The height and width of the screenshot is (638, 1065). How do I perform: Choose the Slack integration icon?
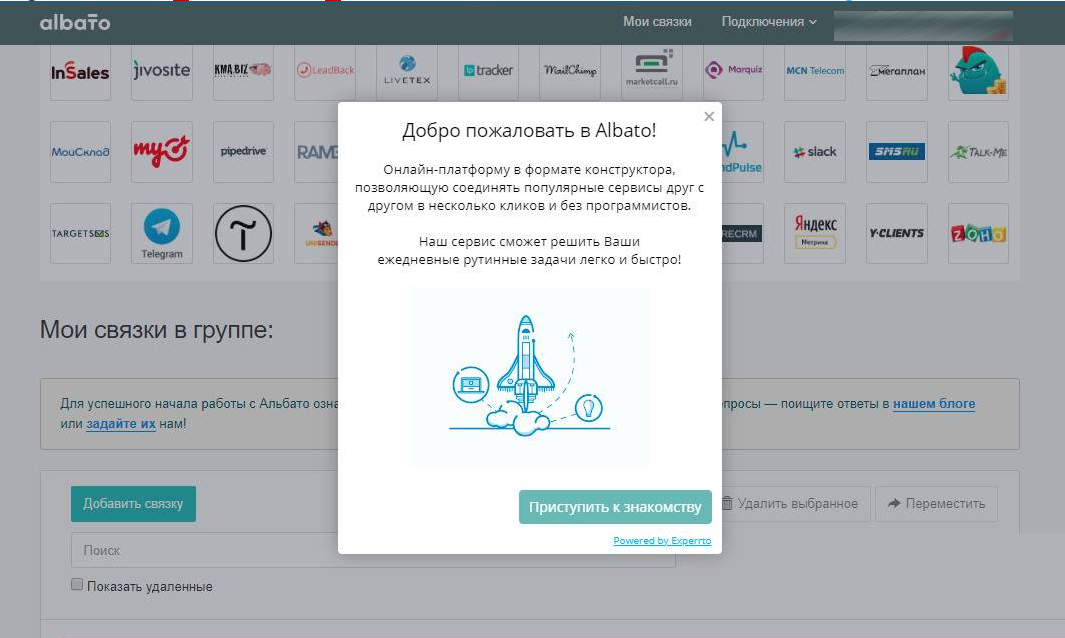click(x=815, y=152)
